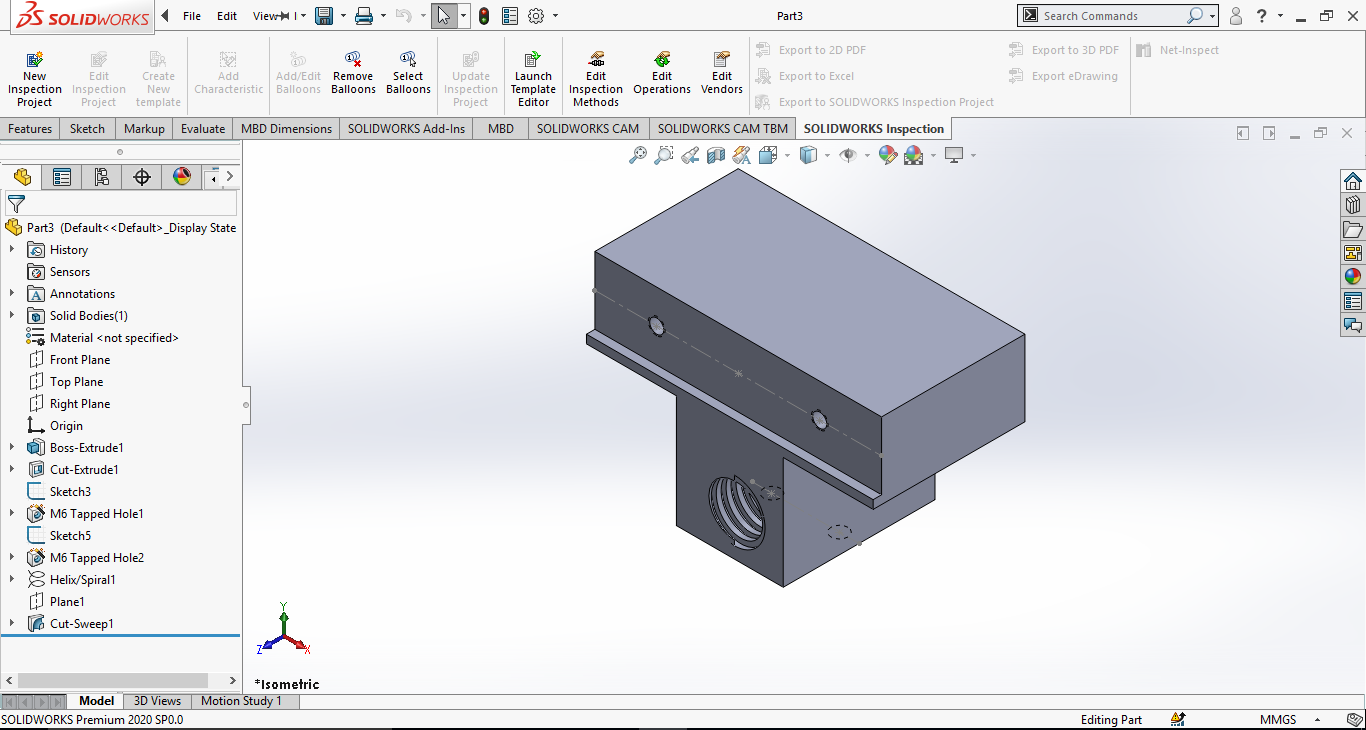Expand the M6 Tapped Hole1 node

point(12,514)
